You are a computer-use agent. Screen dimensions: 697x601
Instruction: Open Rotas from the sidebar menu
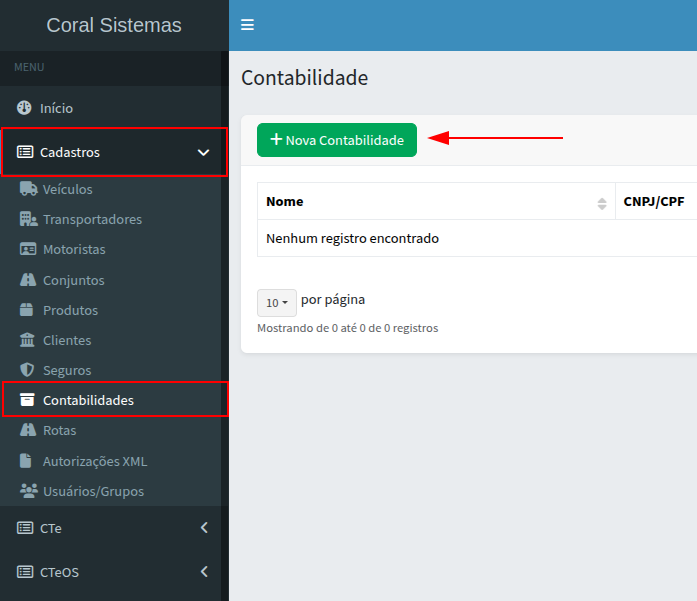point(59,430)
